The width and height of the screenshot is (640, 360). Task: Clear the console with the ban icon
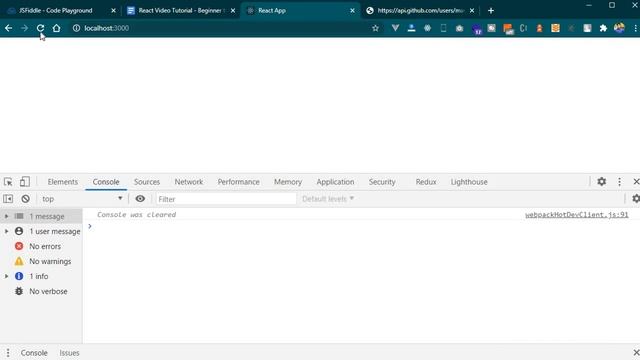25,199
